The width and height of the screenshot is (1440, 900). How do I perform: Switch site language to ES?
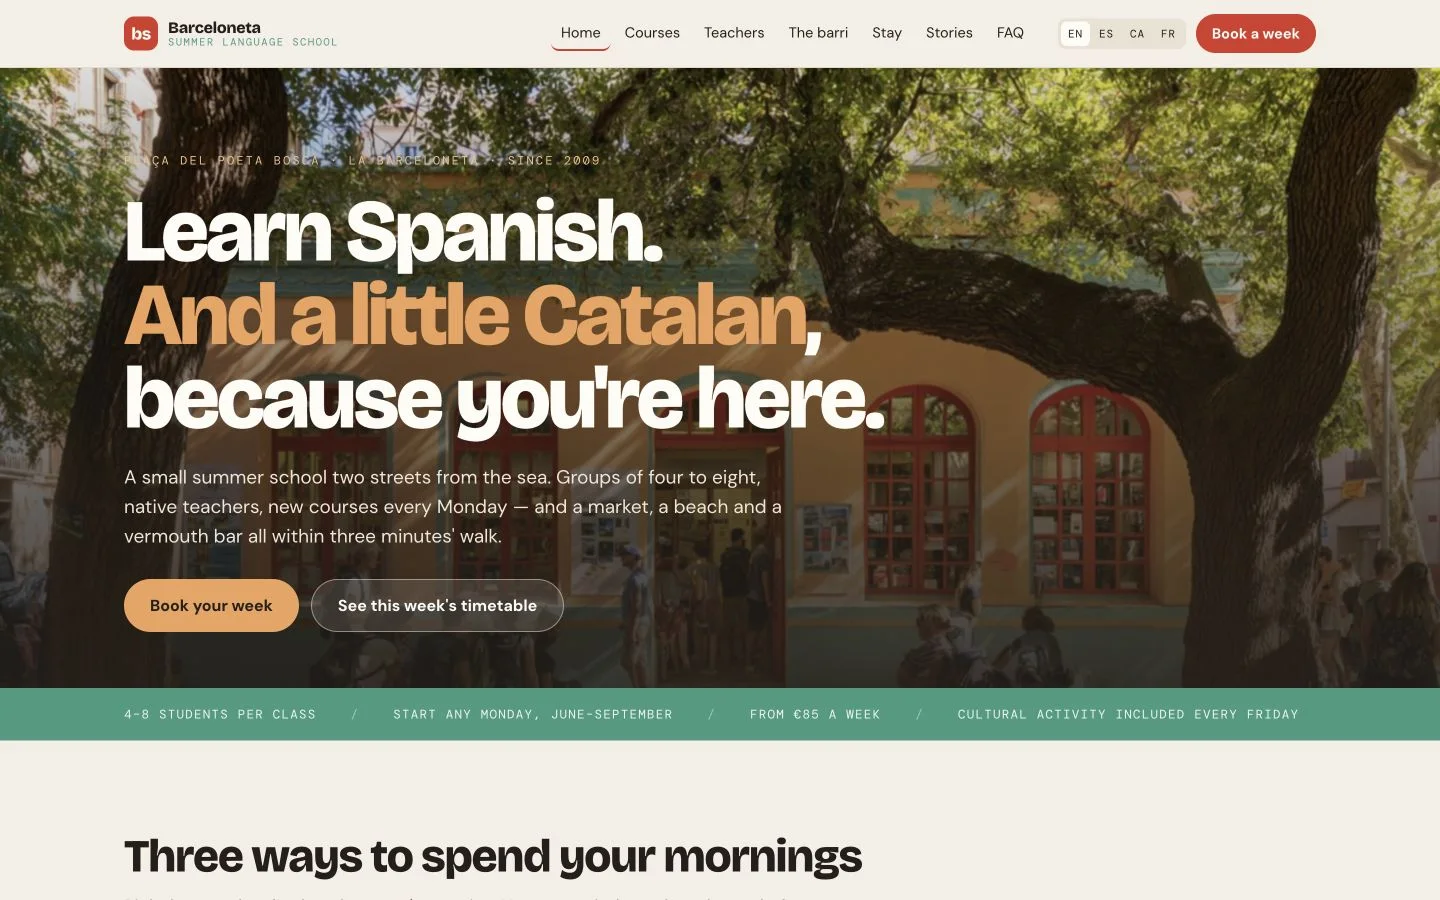(1106, 34)
